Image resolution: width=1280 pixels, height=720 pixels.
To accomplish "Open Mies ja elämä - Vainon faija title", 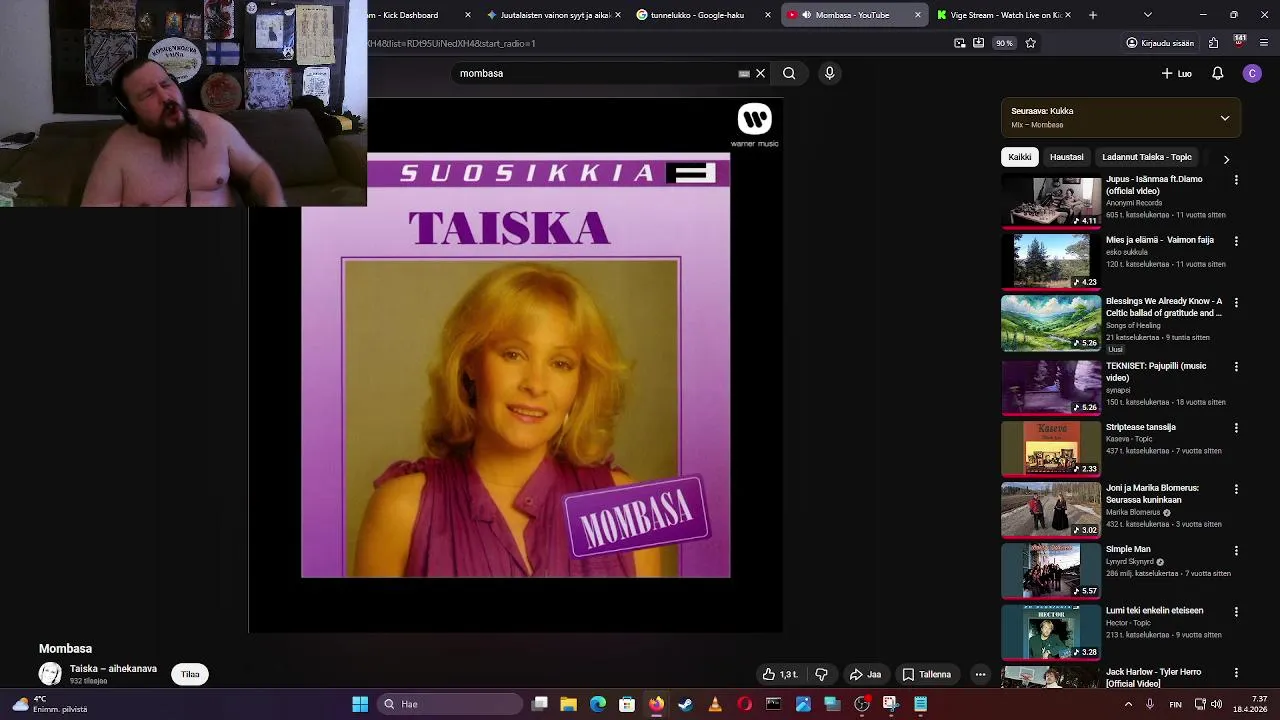I will (x=1160, y=240).
